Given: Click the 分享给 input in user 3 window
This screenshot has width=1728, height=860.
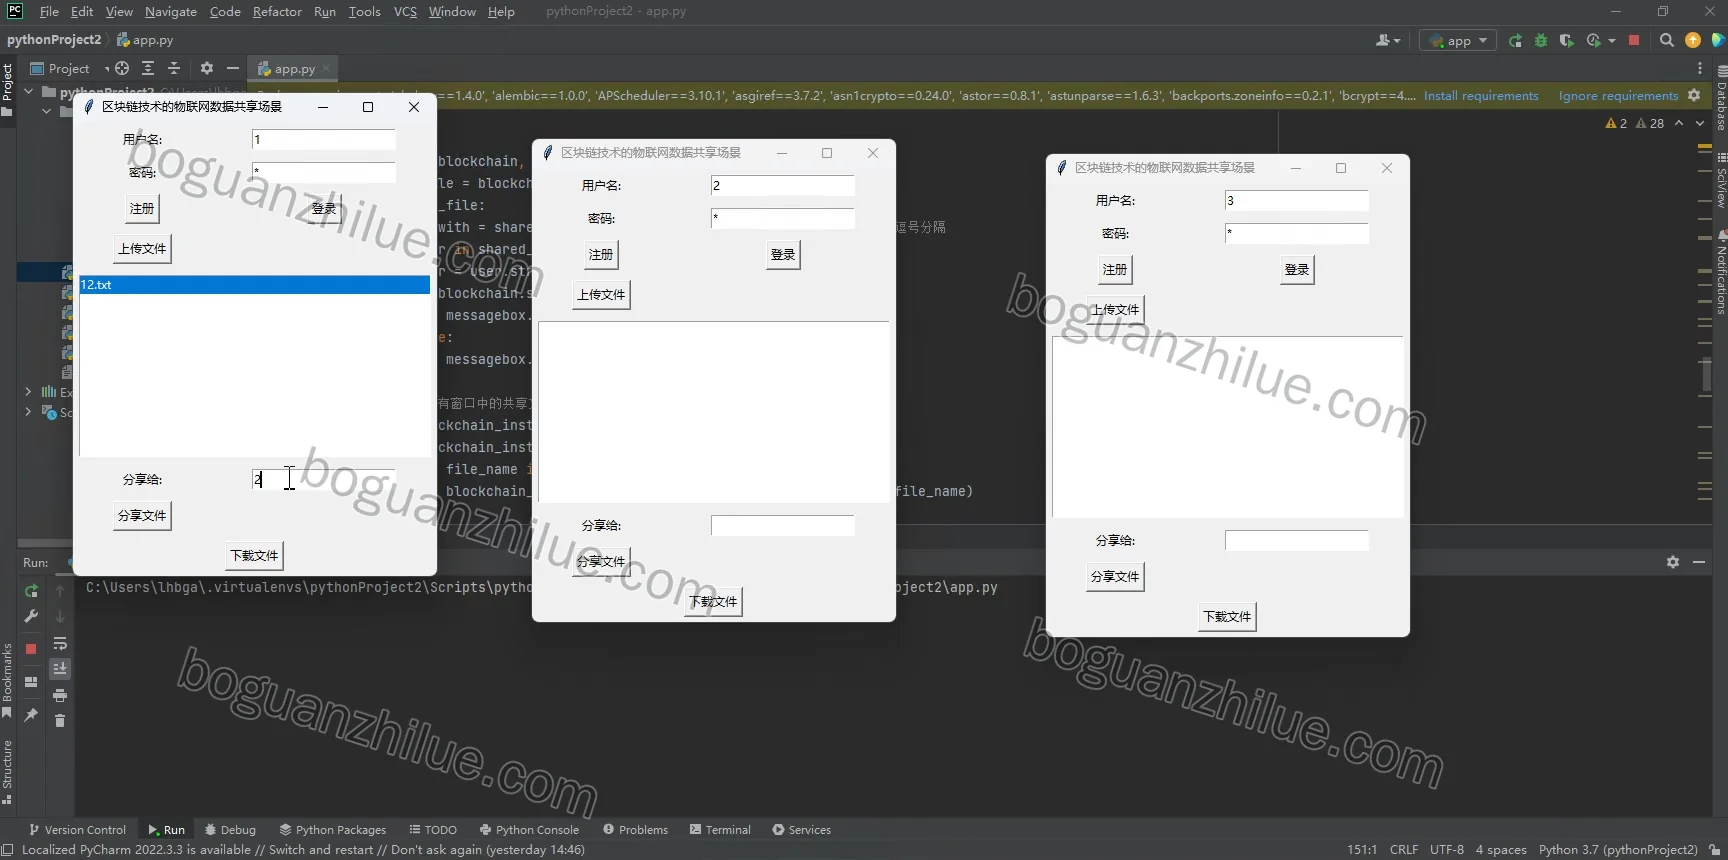Looking at the screenshot, I should [x=1296, y=541].
